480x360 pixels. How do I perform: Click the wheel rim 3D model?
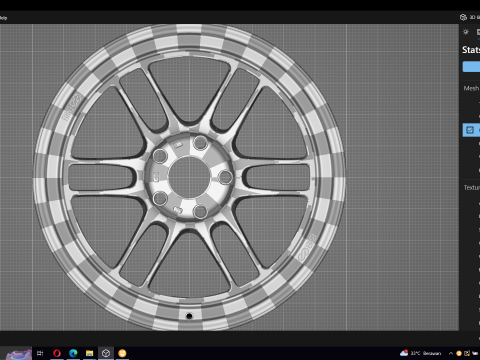(x=189, y=177)
